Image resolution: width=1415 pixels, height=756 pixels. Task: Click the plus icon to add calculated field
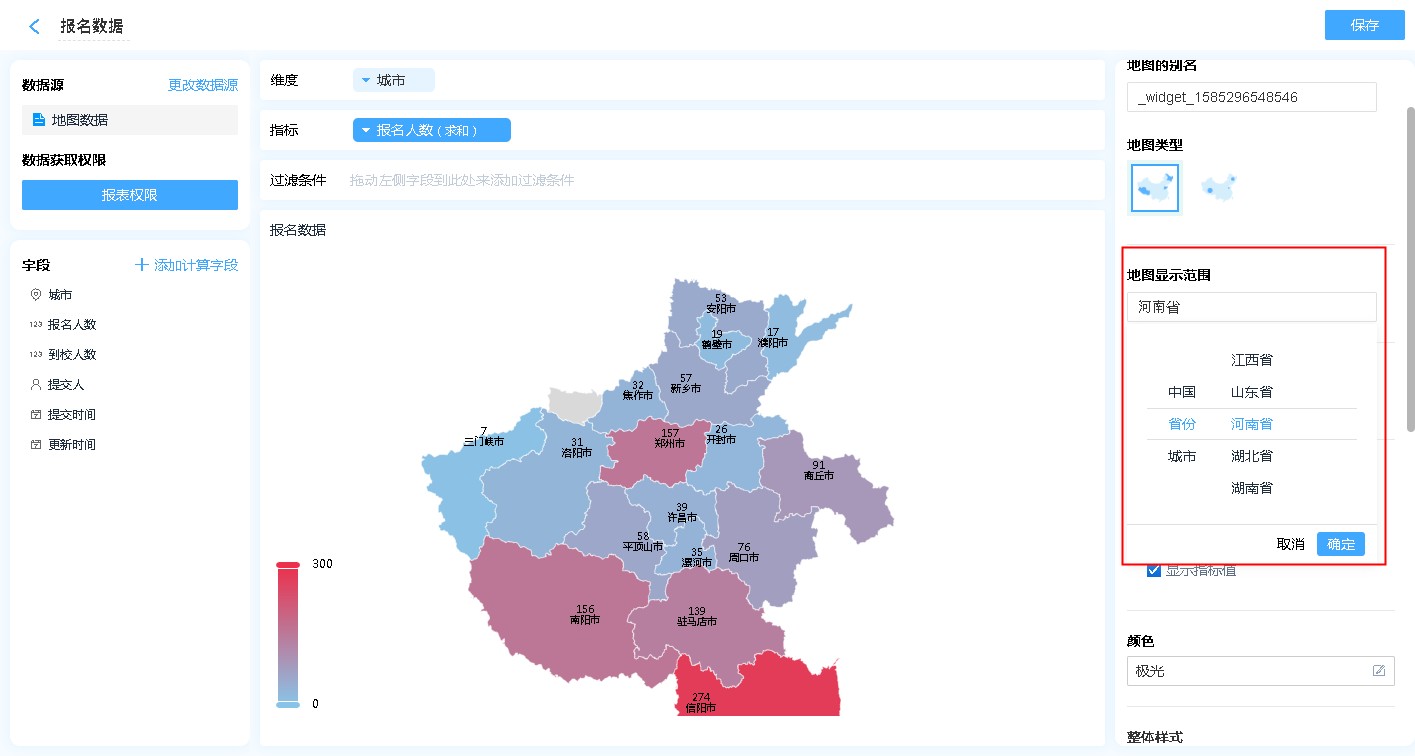click(141, 265)
